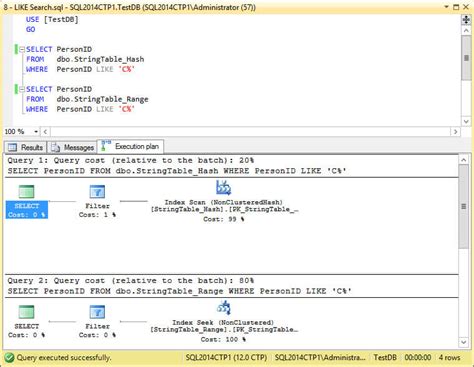Click the 'Cost: 100 %' label under Index Seek
This screenshot has height=367, width=474.
click(x=223, y=339)
